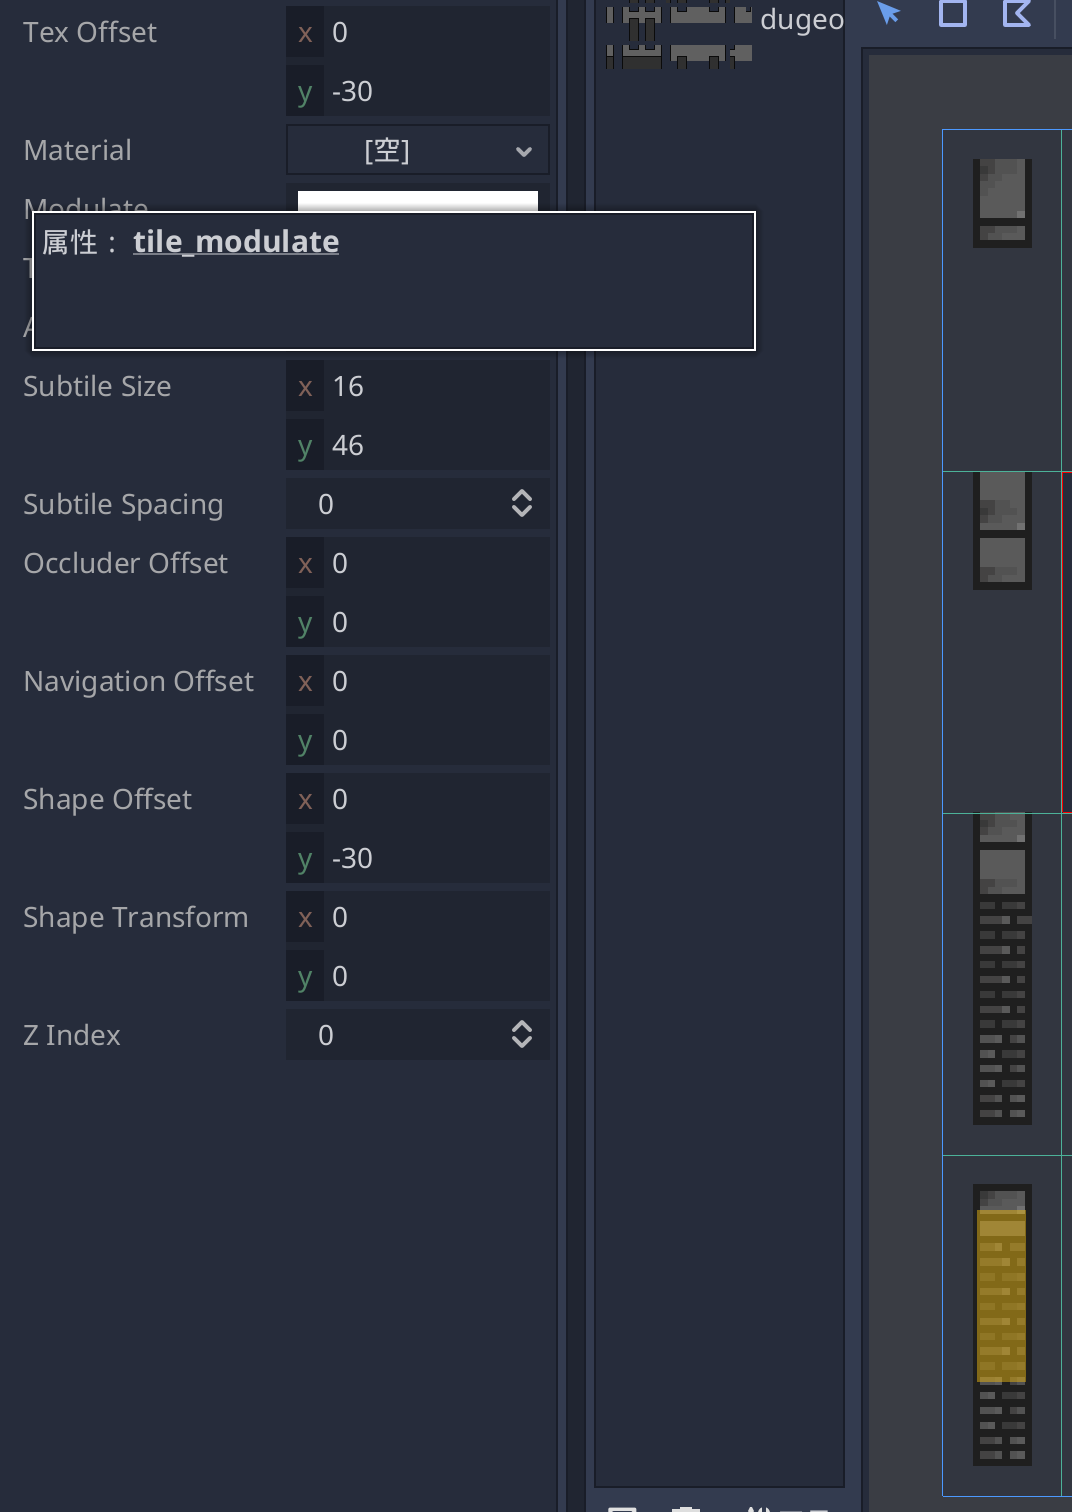Edit the Subtile Size Y value of 46

tap(430, 445)
